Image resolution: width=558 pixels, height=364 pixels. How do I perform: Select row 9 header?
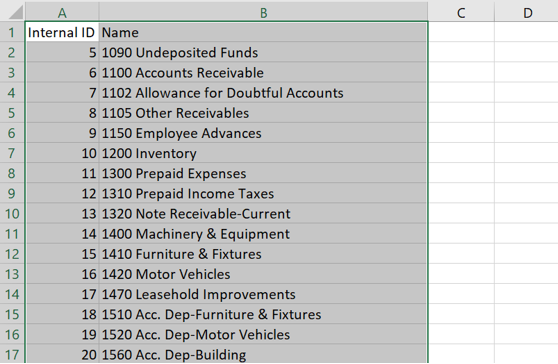12,194
